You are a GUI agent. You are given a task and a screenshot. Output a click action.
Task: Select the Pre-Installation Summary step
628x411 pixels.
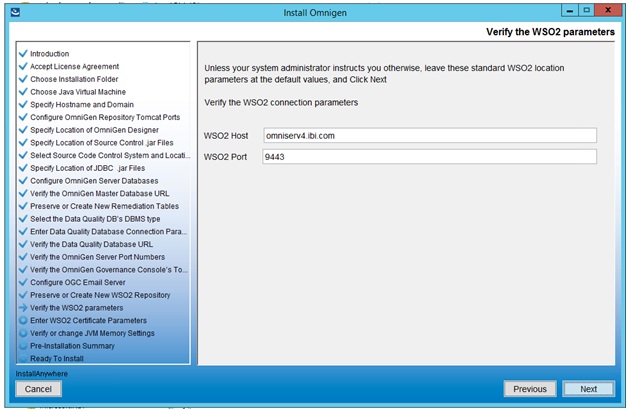pyautogui.click(x=72, y=346)
